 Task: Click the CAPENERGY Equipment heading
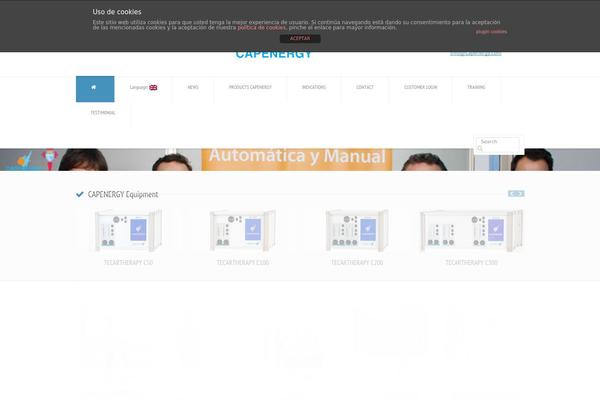click(x=123, y=194)
